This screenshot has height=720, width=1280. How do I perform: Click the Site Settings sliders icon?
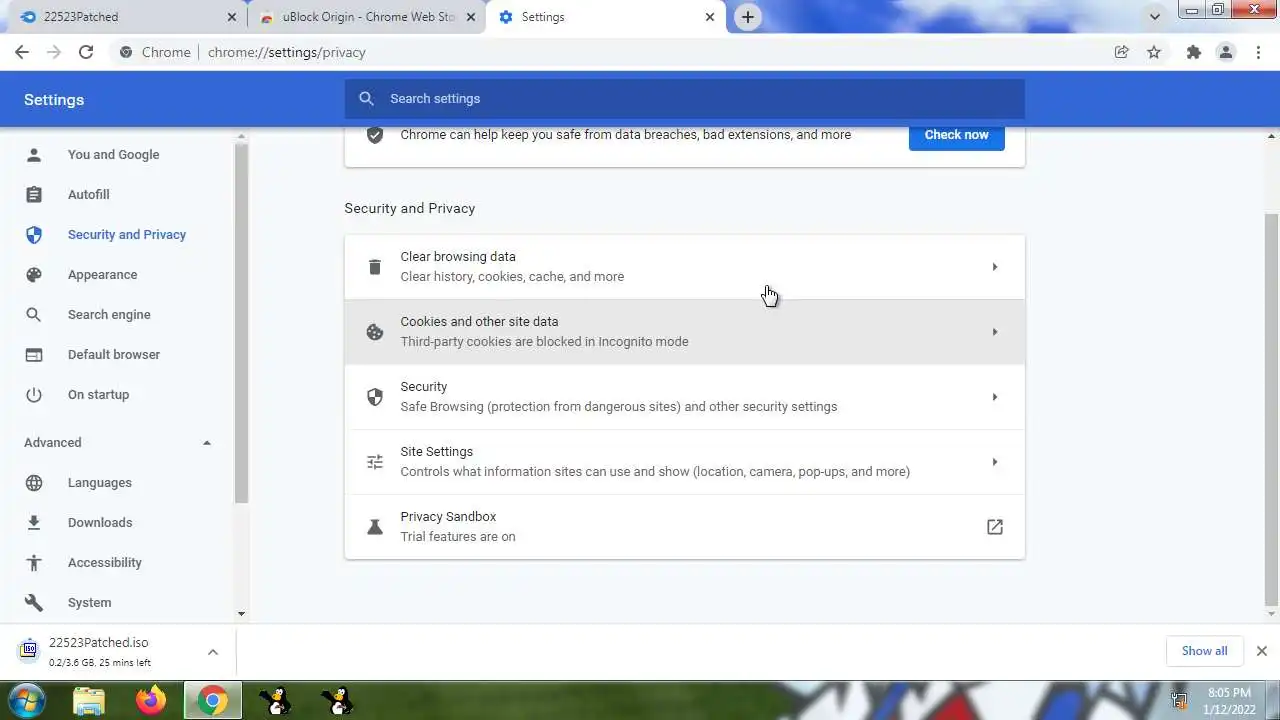[375, 462]
